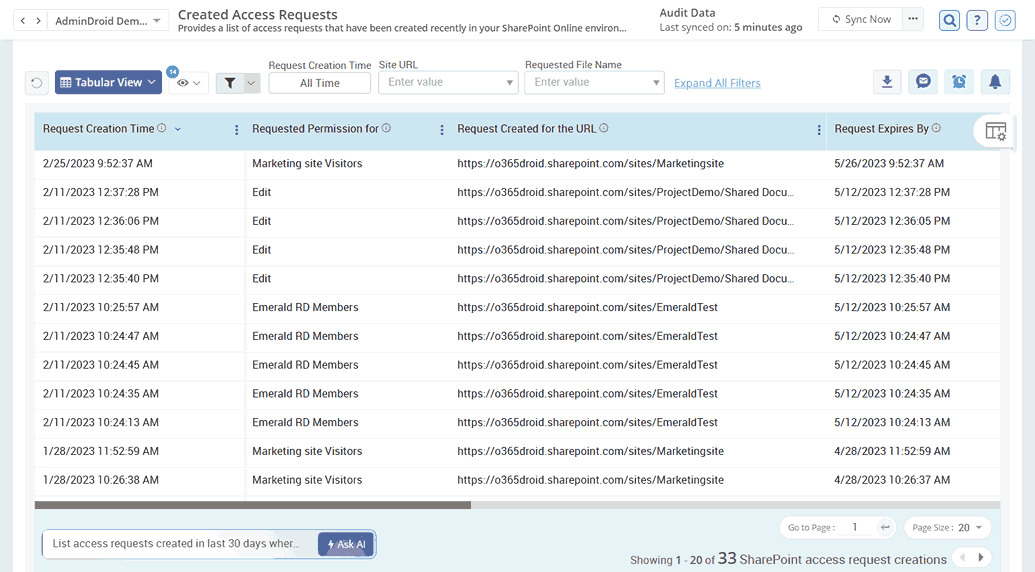1035x572 pixels.
Task: Click the refresh report icon
Action: tap(37, 83)
